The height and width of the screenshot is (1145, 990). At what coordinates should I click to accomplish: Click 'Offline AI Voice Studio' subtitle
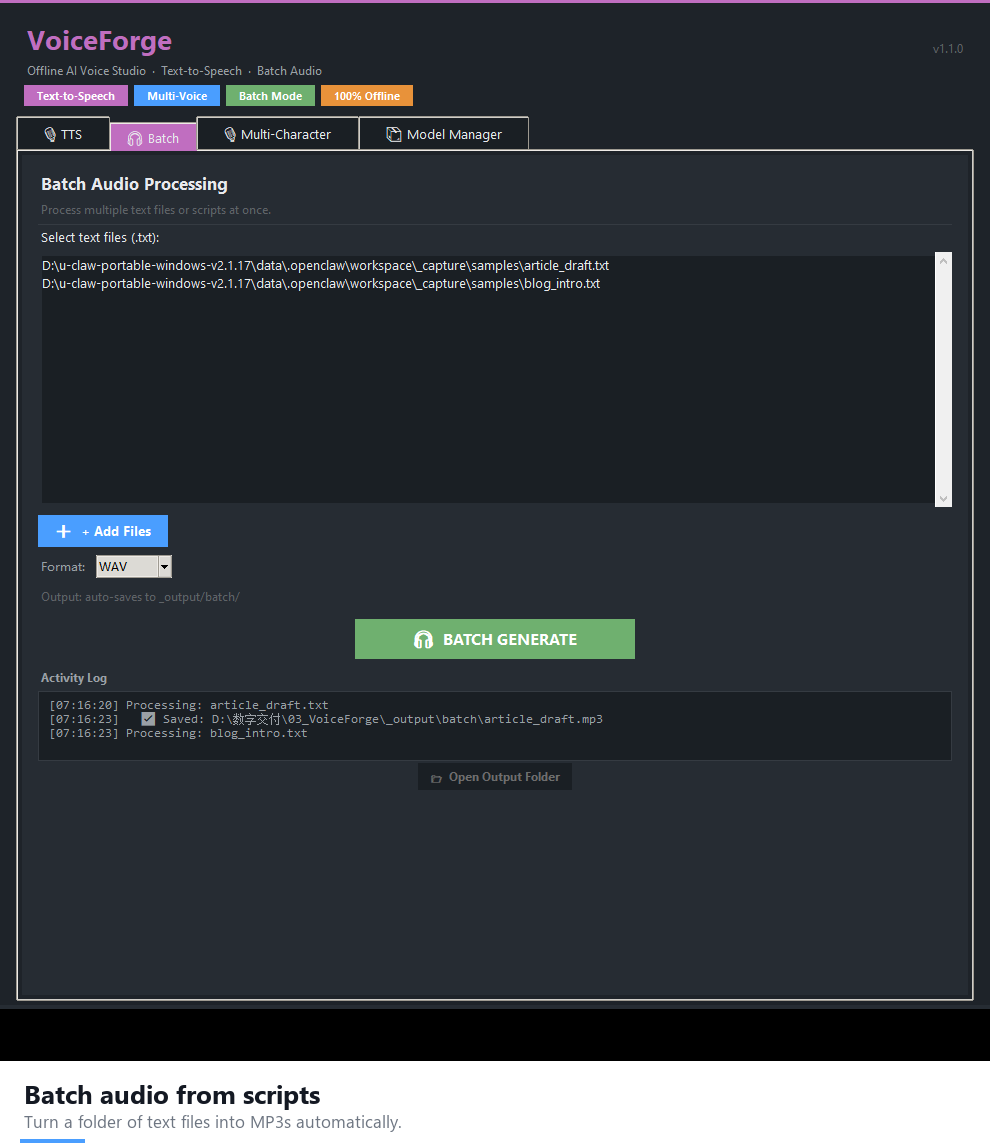[86, 71]
